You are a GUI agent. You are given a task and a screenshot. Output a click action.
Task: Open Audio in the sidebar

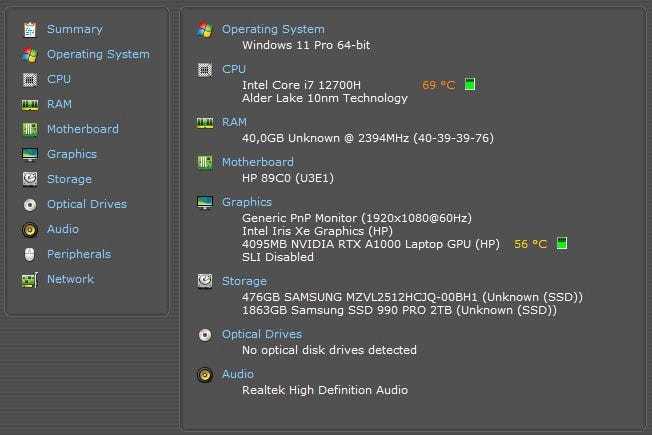click(63, 229)
